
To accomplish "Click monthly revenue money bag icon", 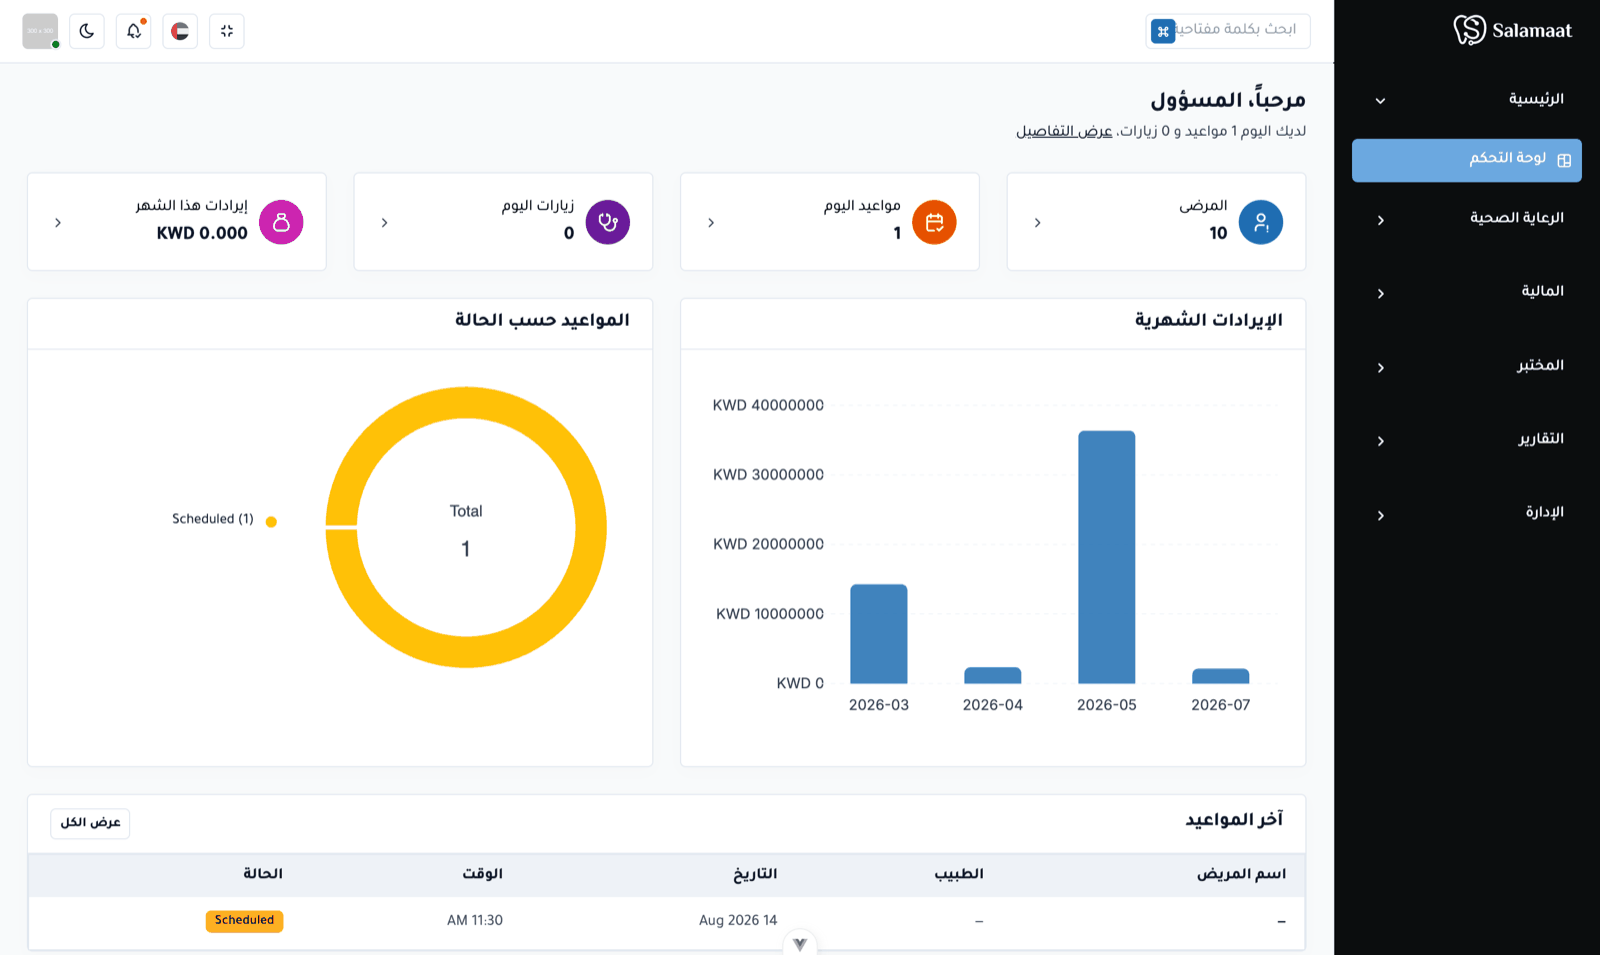I will (x=281, y=222).
